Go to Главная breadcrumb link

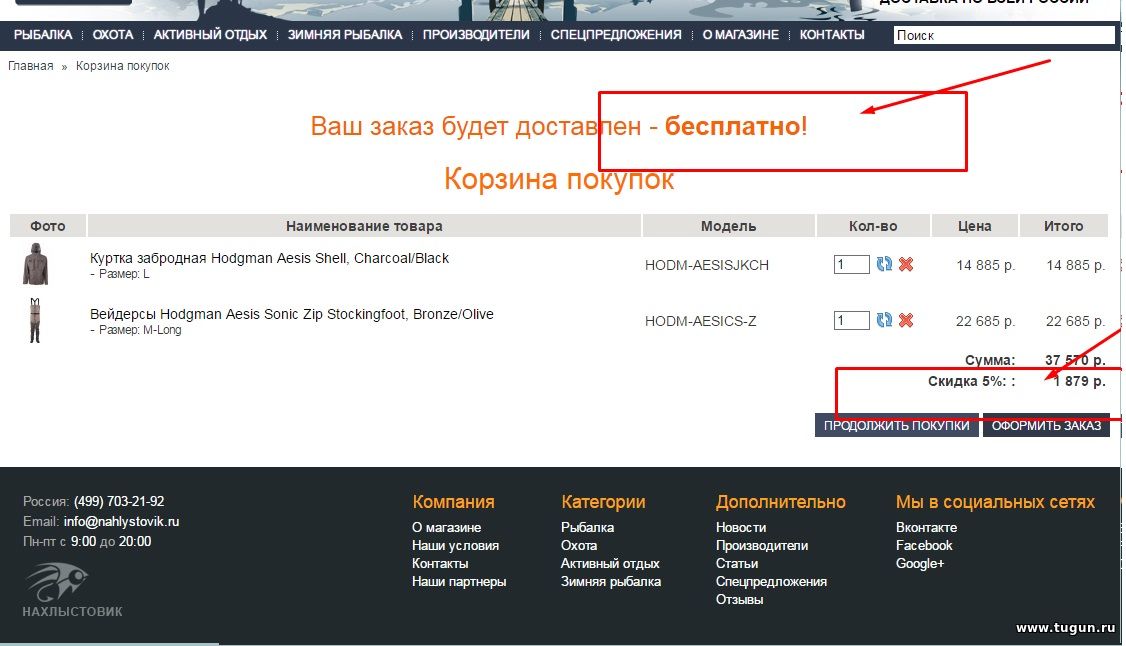pyautogui.click(x=30, y=66)
